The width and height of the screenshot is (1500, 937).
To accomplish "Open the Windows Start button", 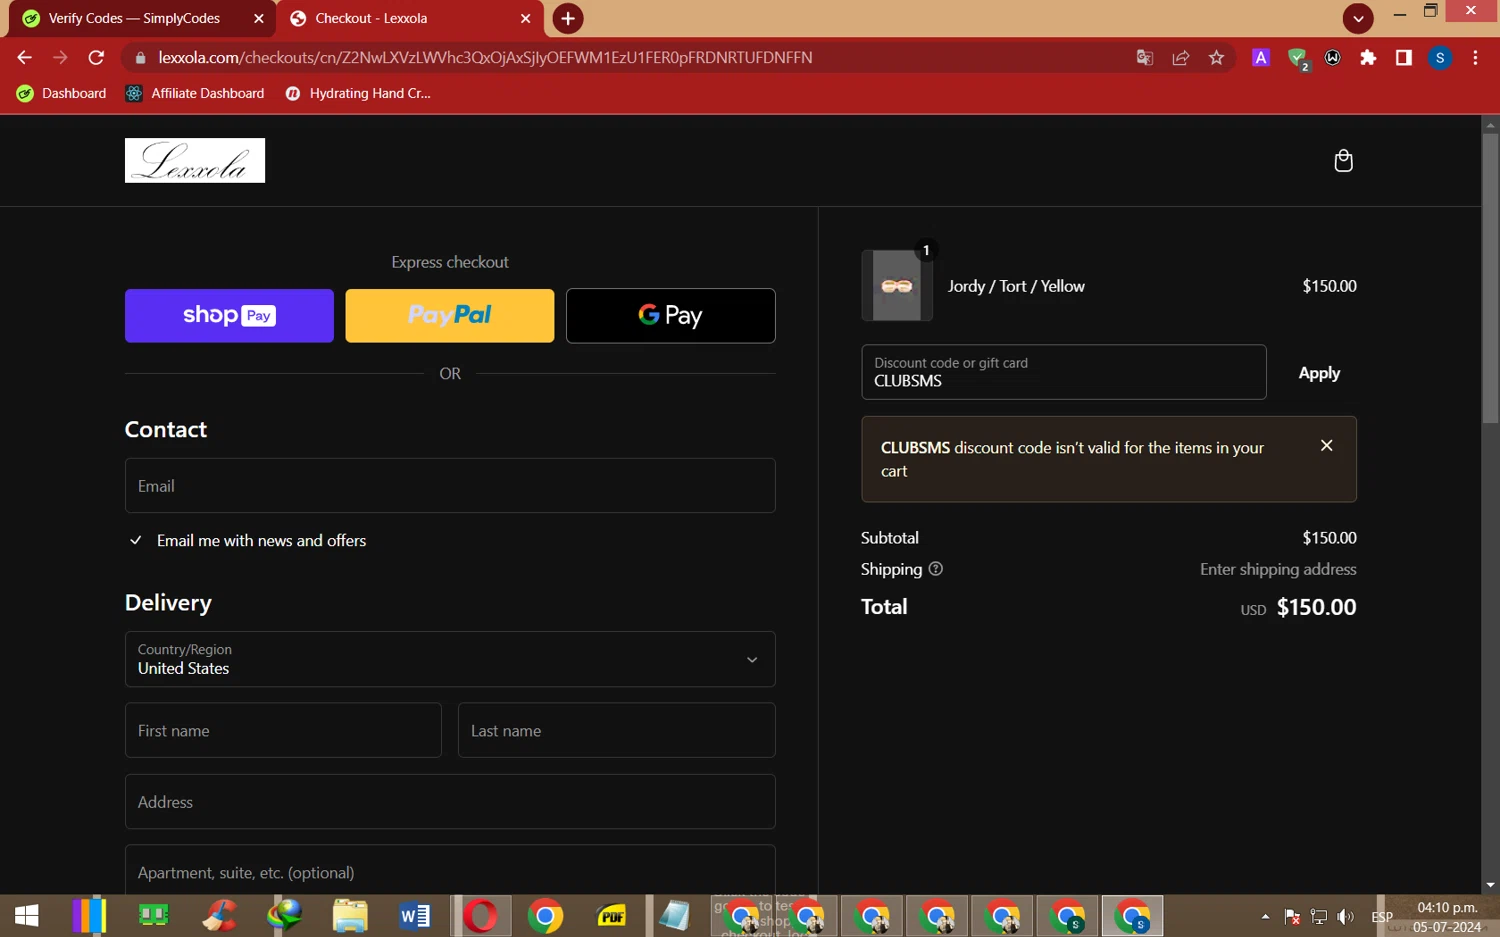I will click(27, 916).
